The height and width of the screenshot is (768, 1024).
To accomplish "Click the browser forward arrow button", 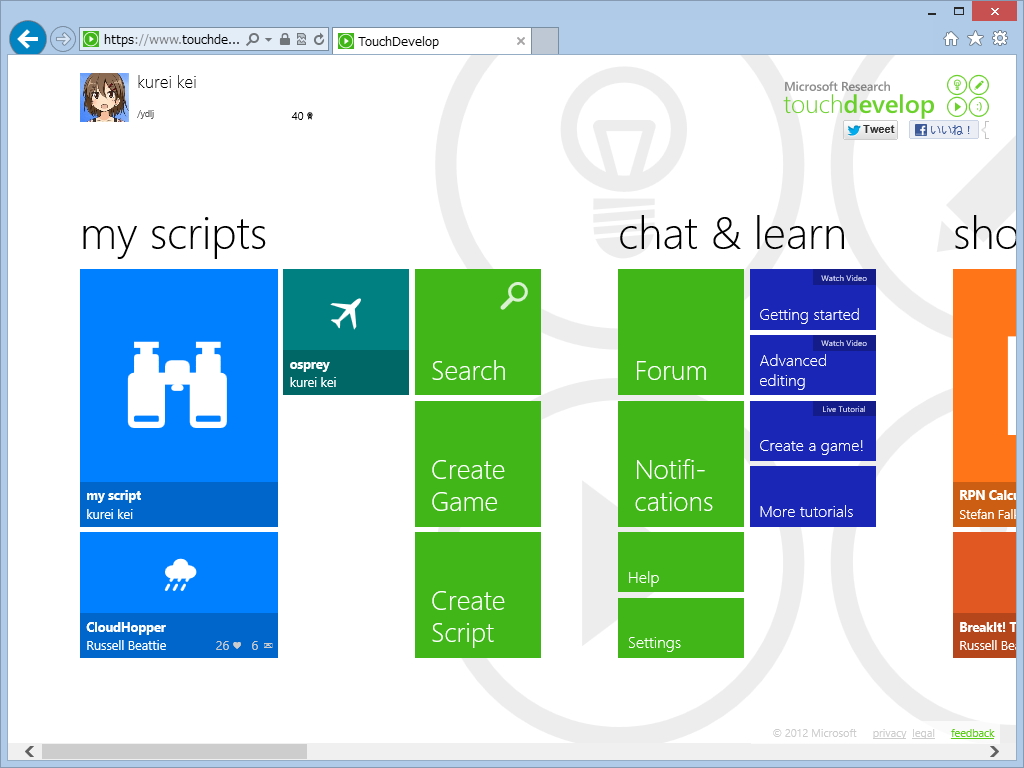I will click(x=63, y=39).
